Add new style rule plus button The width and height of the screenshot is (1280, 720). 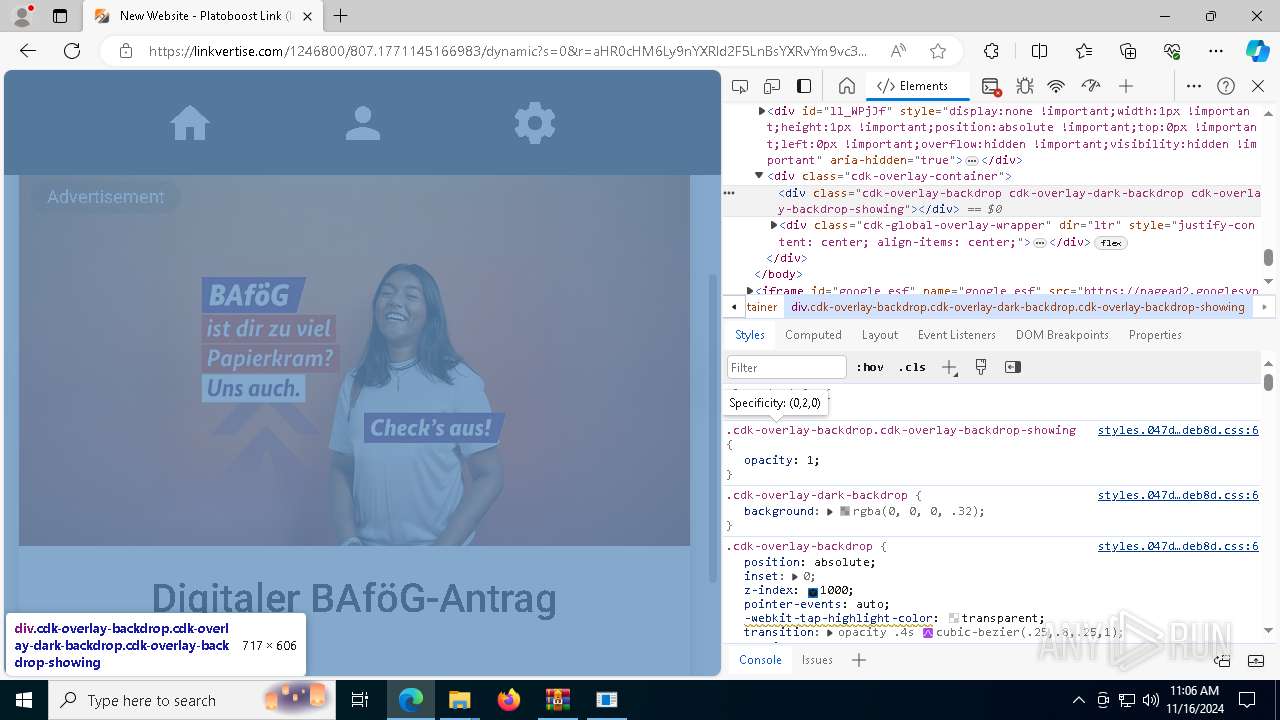pyautogui.click(x=949, y=367)
